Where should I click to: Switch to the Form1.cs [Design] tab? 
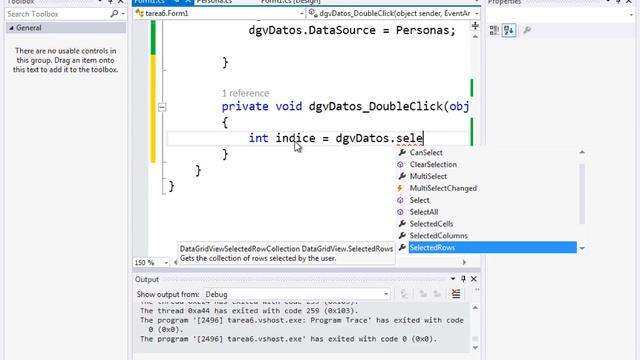(x=290, y=2)
